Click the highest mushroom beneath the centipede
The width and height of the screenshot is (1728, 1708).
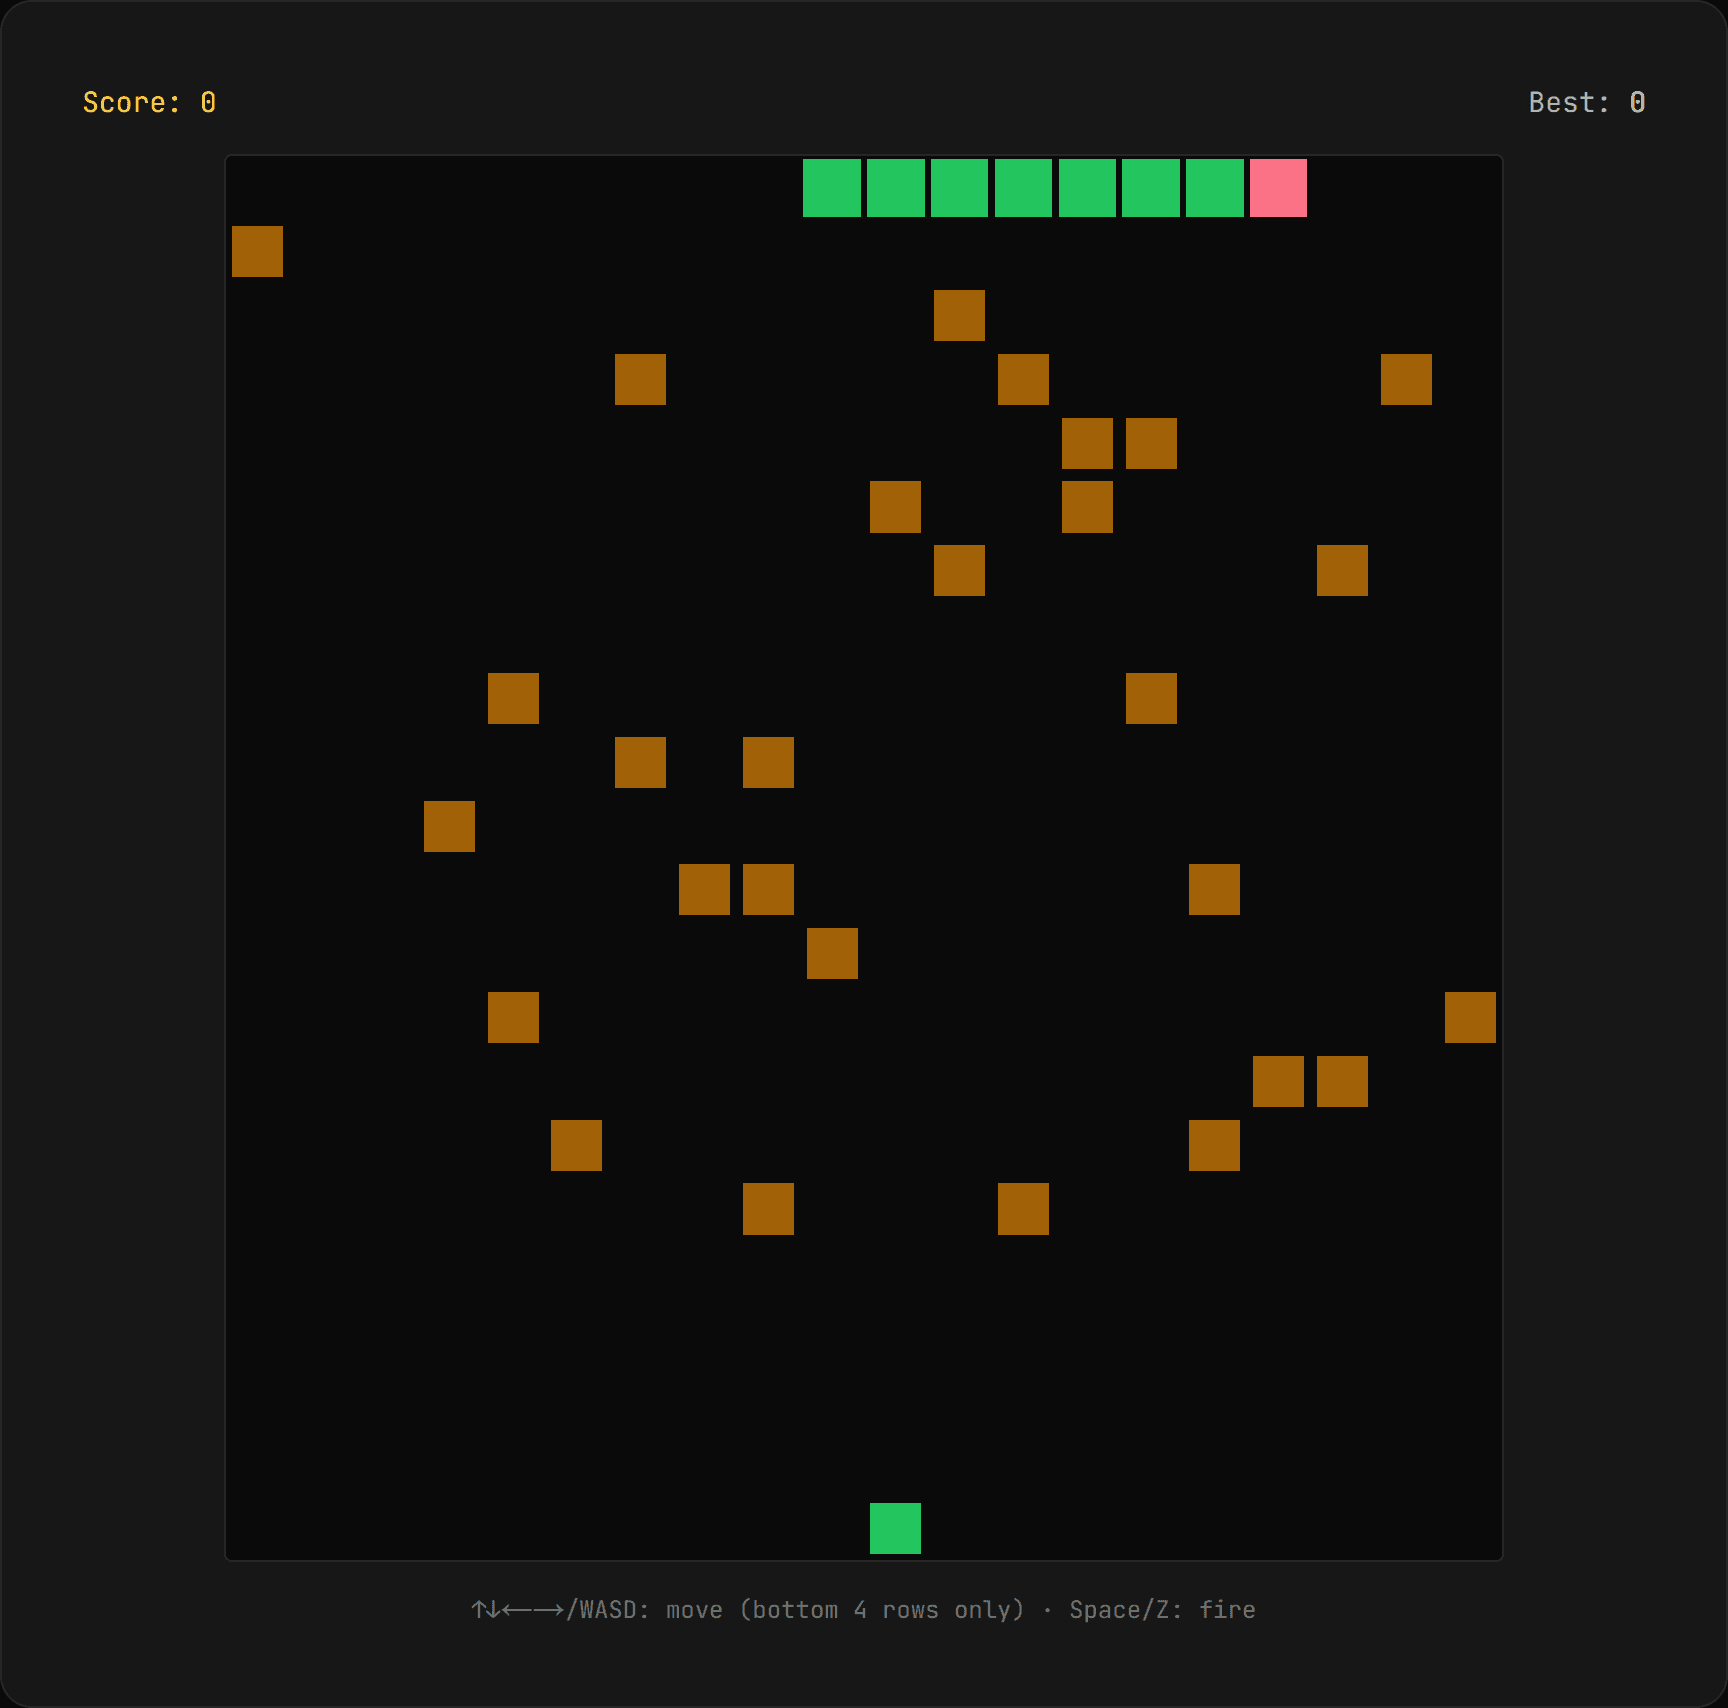coord(959,315)
